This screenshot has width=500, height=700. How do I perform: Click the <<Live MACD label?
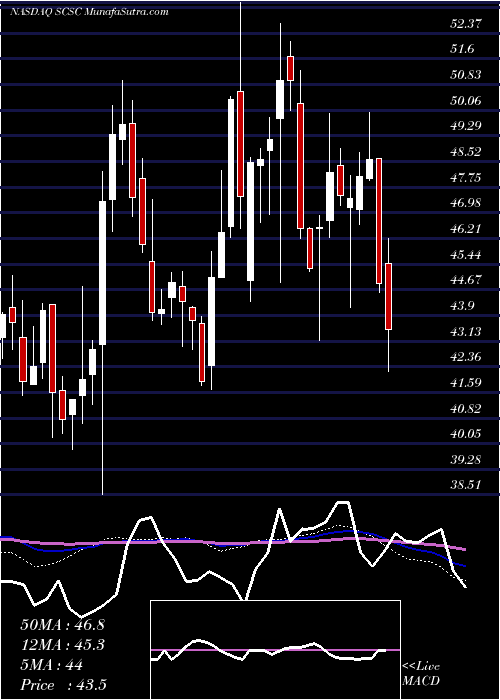pos(421,674)
